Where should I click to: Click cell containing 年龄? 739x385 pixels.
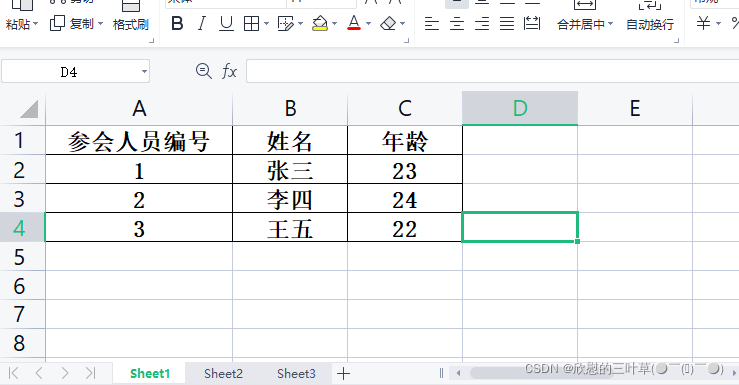[405, 140]
